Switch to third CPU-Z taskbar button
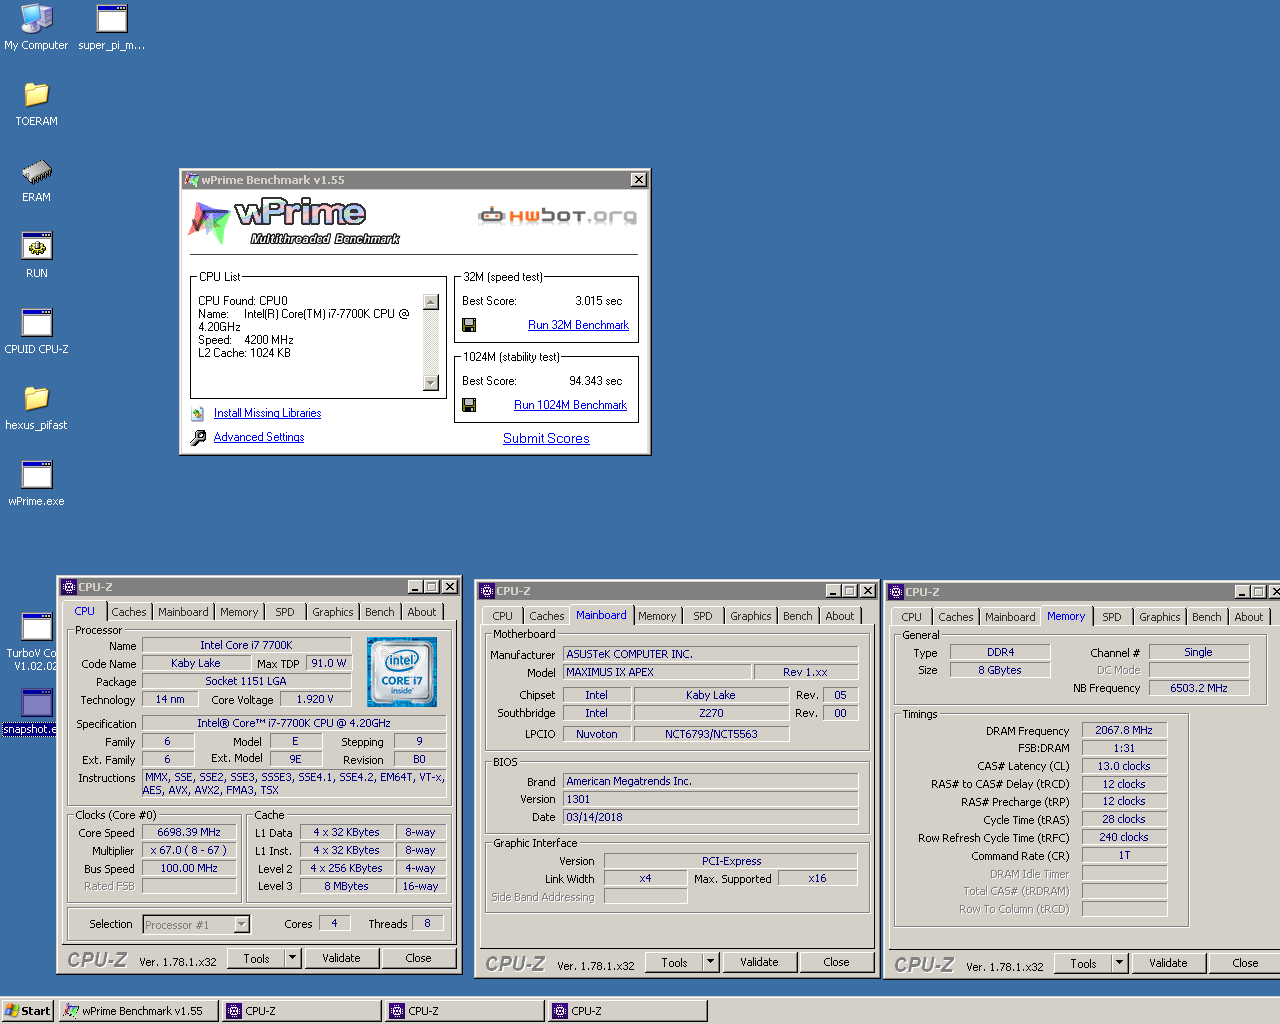The image size is (1280, 1024). (627, 1011)
